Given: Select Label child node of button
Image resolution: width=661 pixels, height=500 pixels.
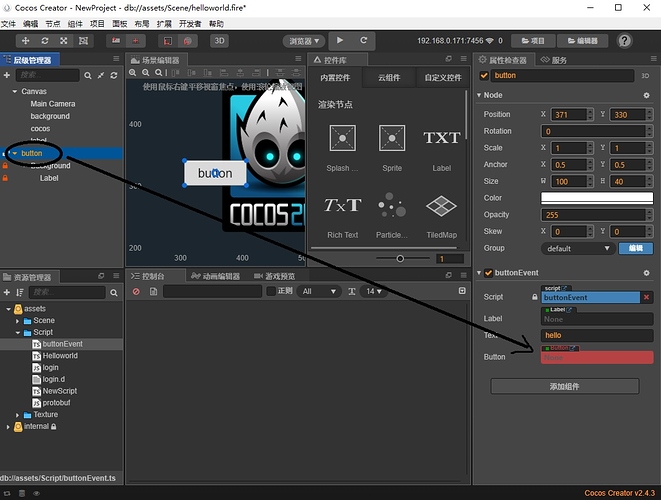Looking at the screenshot, I should (x=49, y=178).
